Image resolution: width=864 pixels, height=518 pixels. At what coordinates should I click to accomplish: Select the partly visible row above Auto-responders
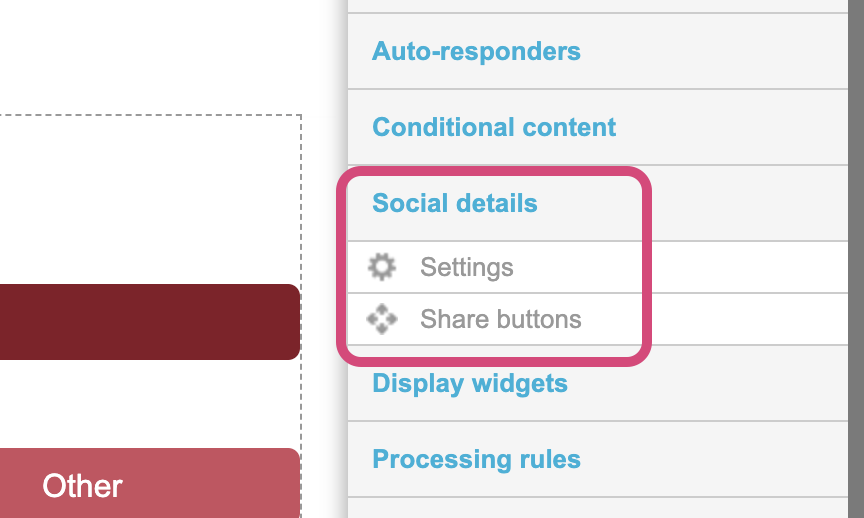coord(600,5)
